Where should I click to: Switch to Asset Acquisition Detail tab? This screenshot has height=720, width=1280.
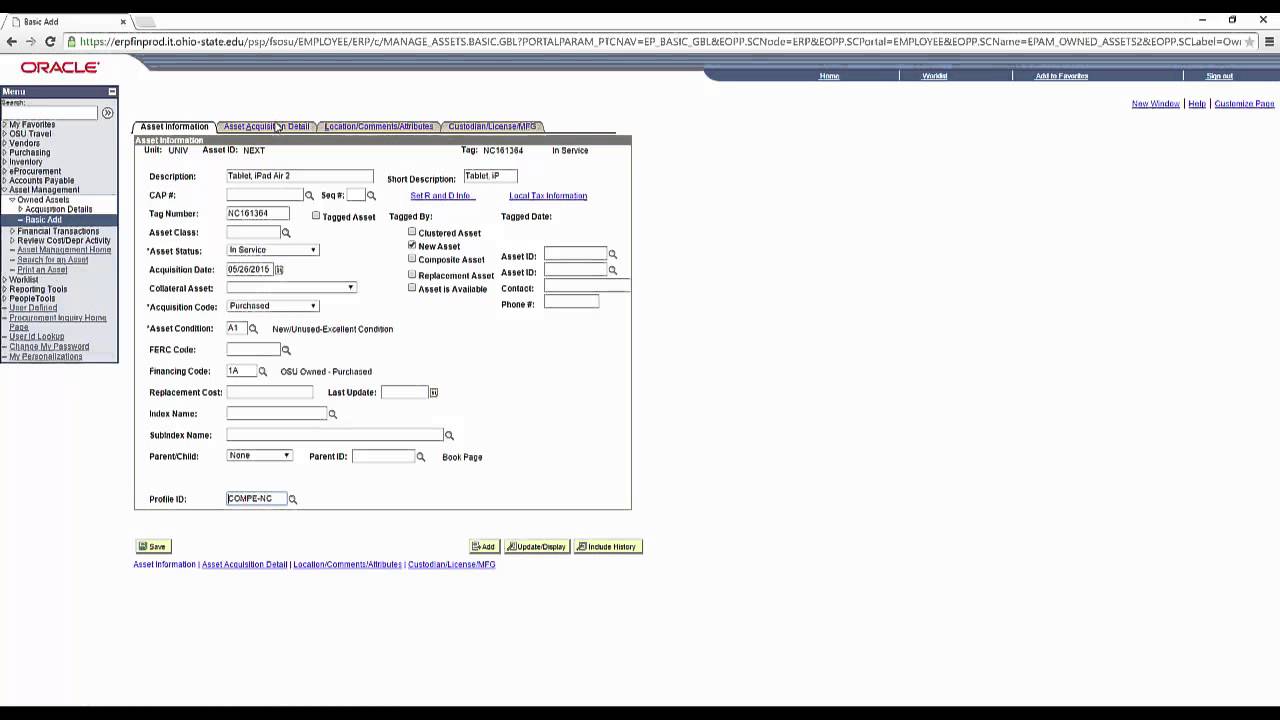click(x=266, y=126)
